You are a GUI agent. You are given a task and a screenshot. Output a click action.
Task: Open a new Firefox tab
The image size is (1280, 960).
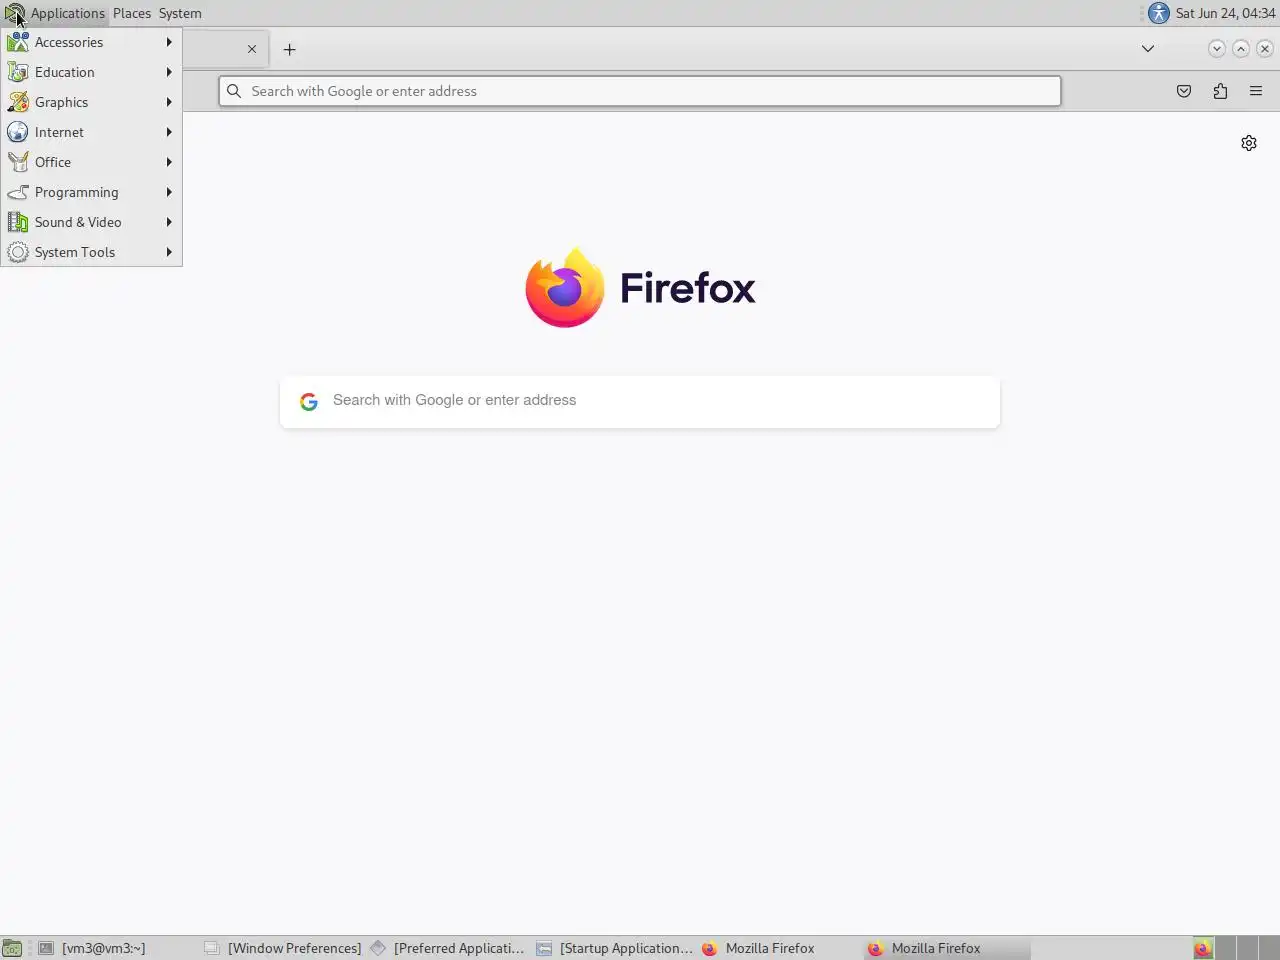click(289, 49)
